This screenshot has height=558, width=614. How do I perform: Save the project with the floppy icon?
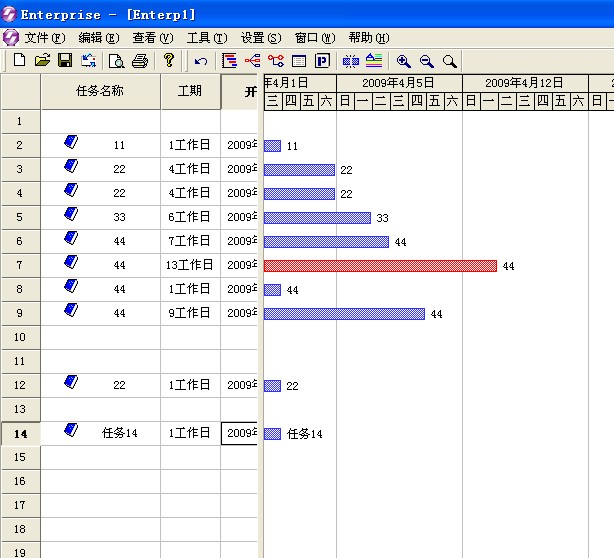click(x=65, y=61)
